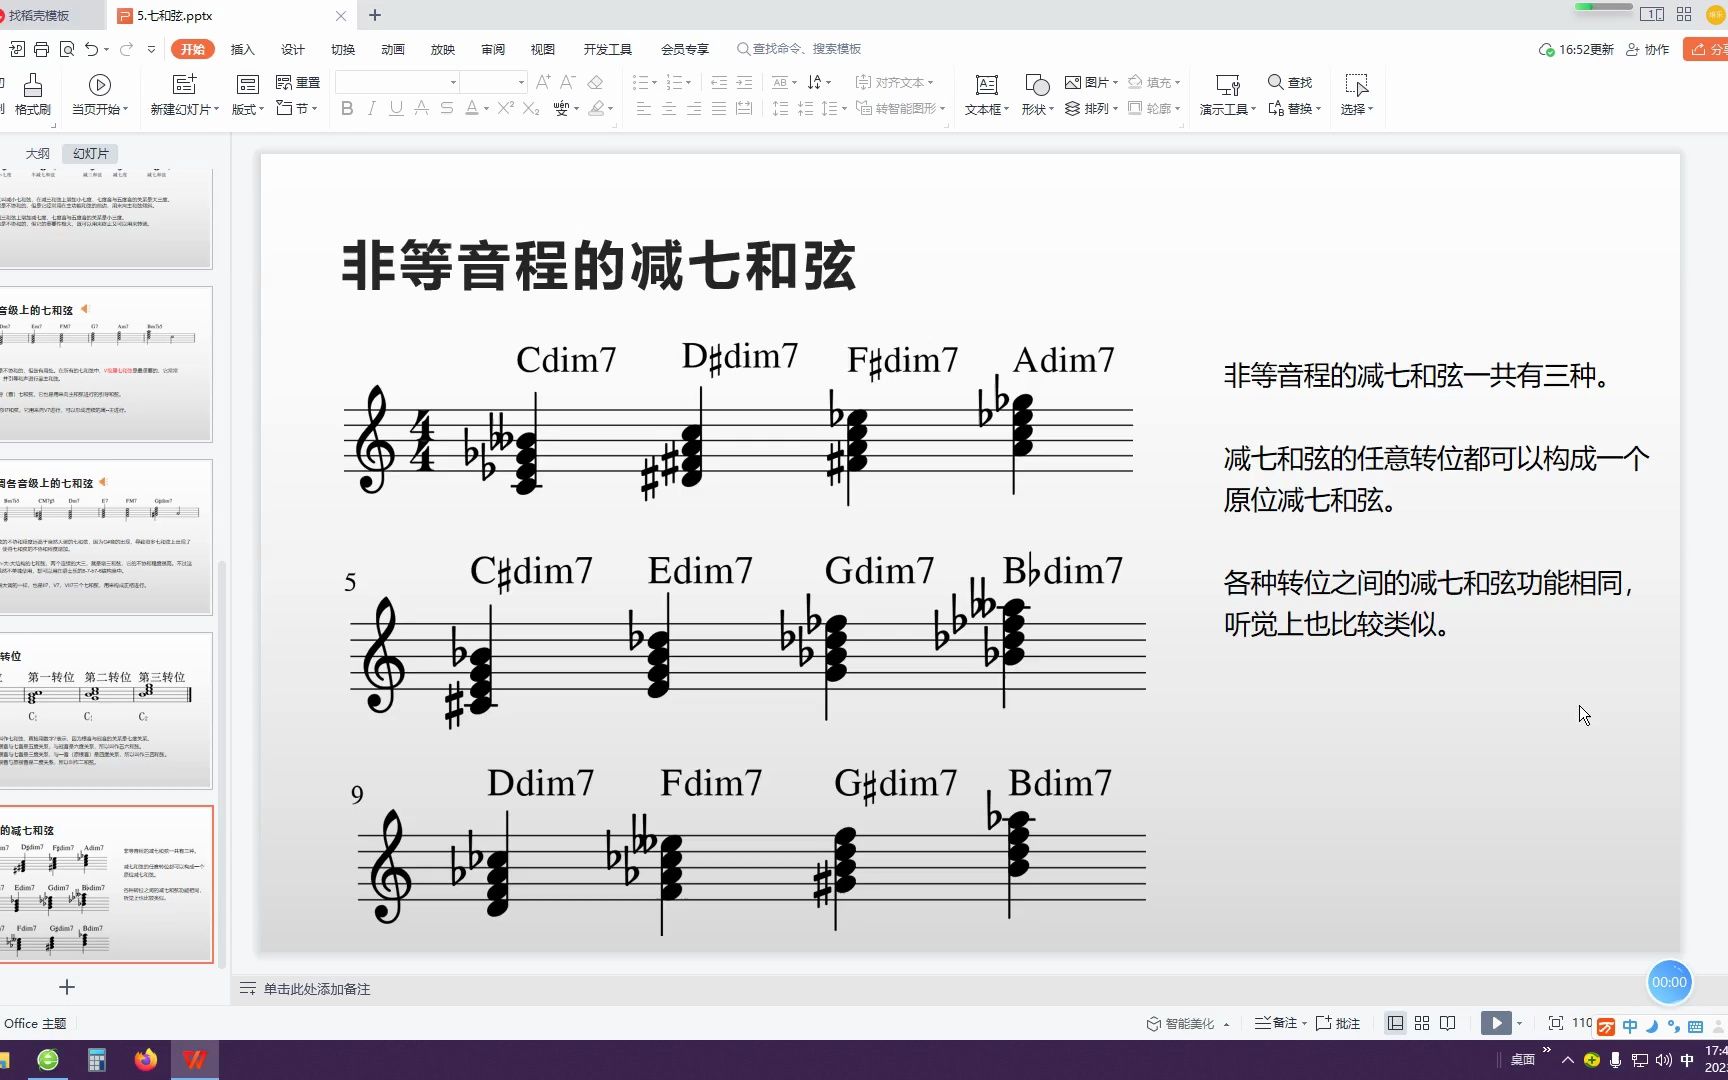Click the clear formatting eraser icon
1728x1080 pixels.
point(595,82)
